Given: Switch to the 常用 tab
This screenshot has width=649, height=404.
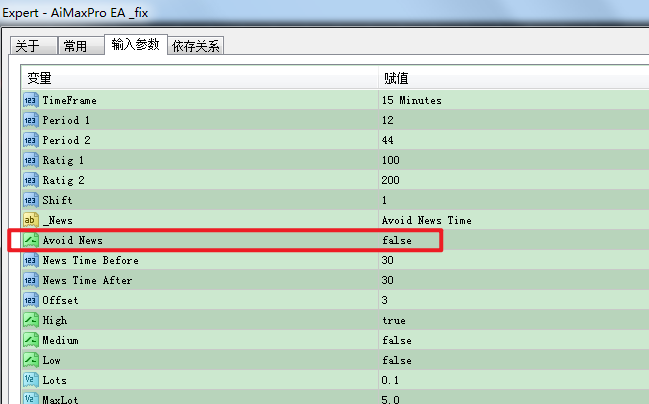Looking at the screenshot, I should (x=75, y=46).
